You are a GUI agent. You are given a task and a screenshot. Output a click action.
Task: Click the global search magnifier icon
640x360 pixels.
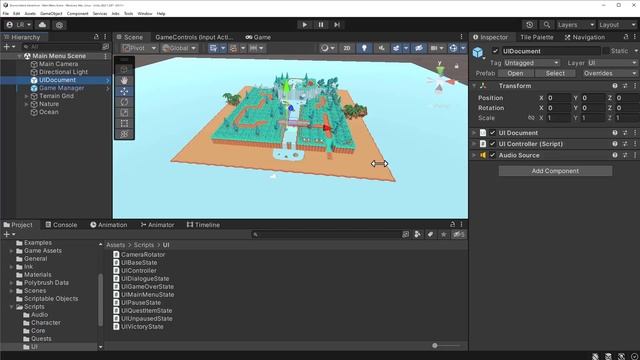(547, 25)
